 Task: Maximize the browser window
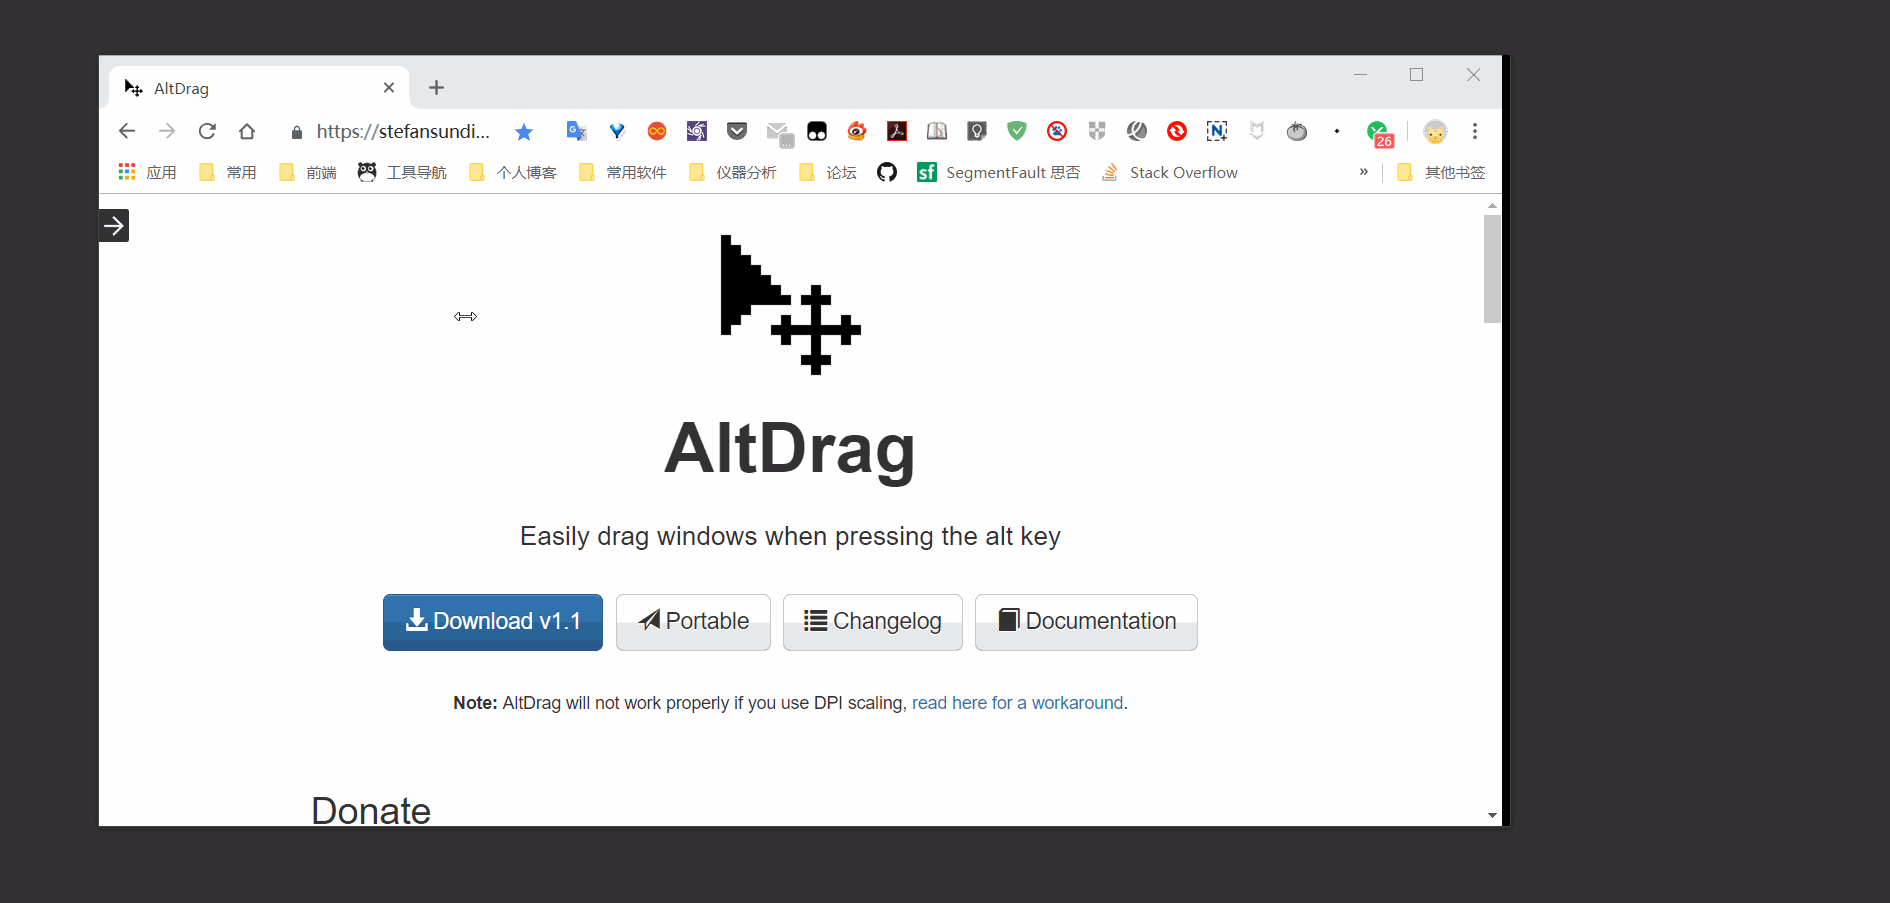pyautogui.click(x=1416, y=75)
